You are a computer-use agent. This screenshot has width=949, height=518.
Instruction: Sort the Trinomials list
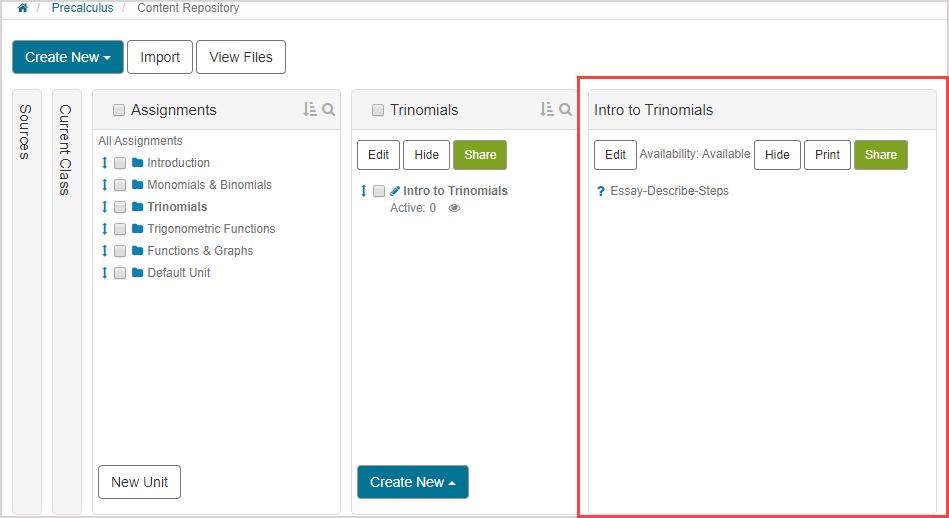547,109
